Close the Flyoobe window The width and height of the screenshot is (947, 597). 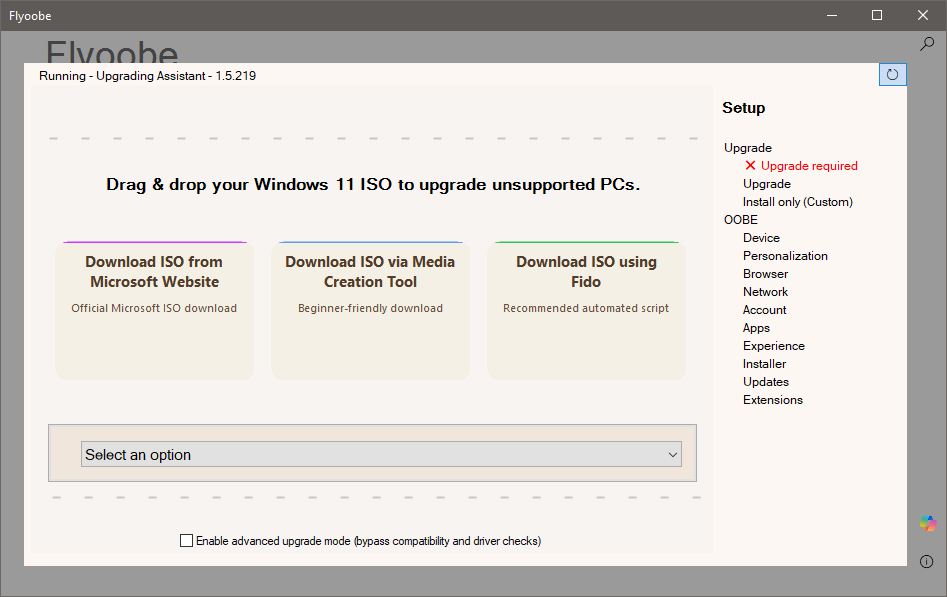tap(923, 16)
